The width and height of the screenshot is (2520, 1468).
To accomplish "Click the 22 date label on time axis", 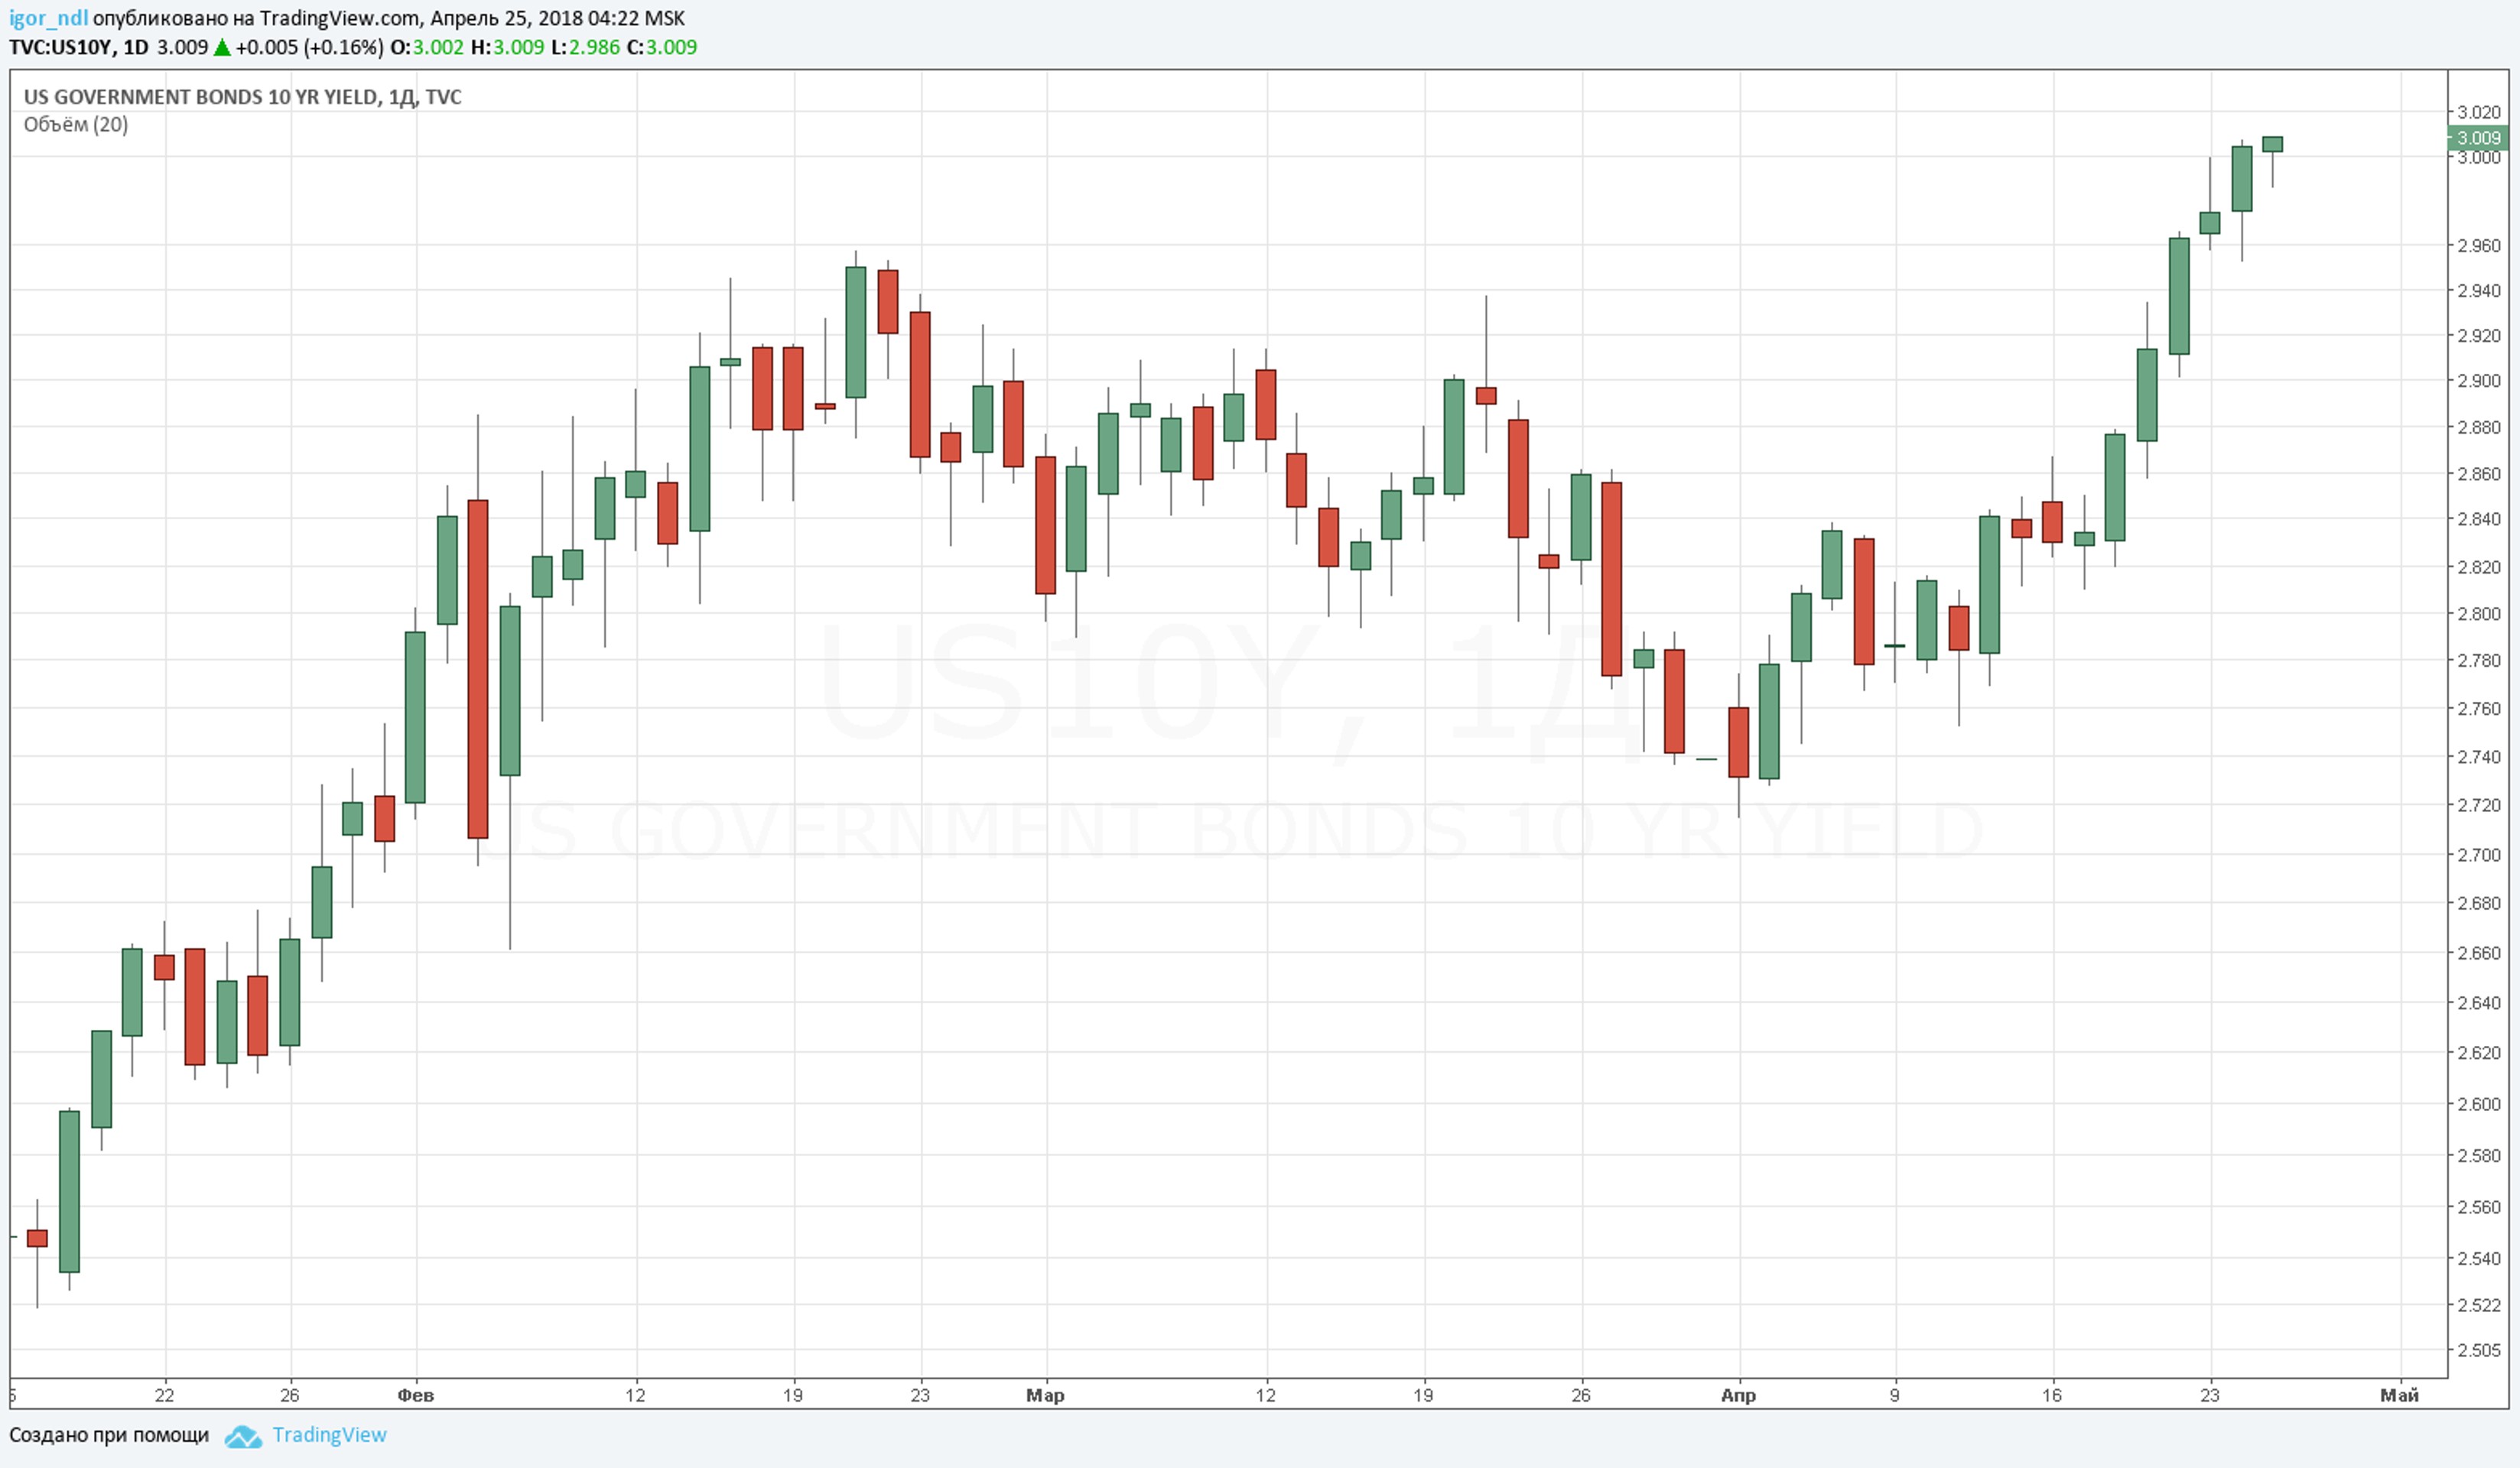I will pyautogui.click(x=164, y=1395).
